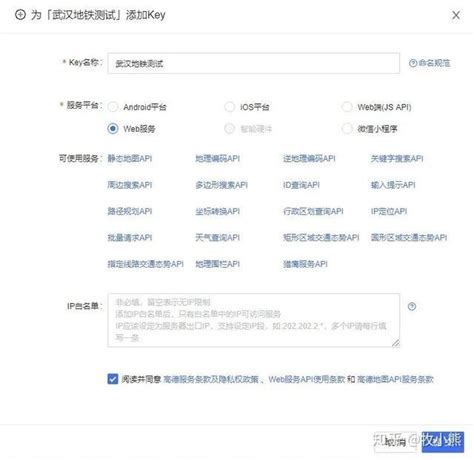Click the help icon beside IP白名单
The image size is (474, 460).
[x=412, y=306]
